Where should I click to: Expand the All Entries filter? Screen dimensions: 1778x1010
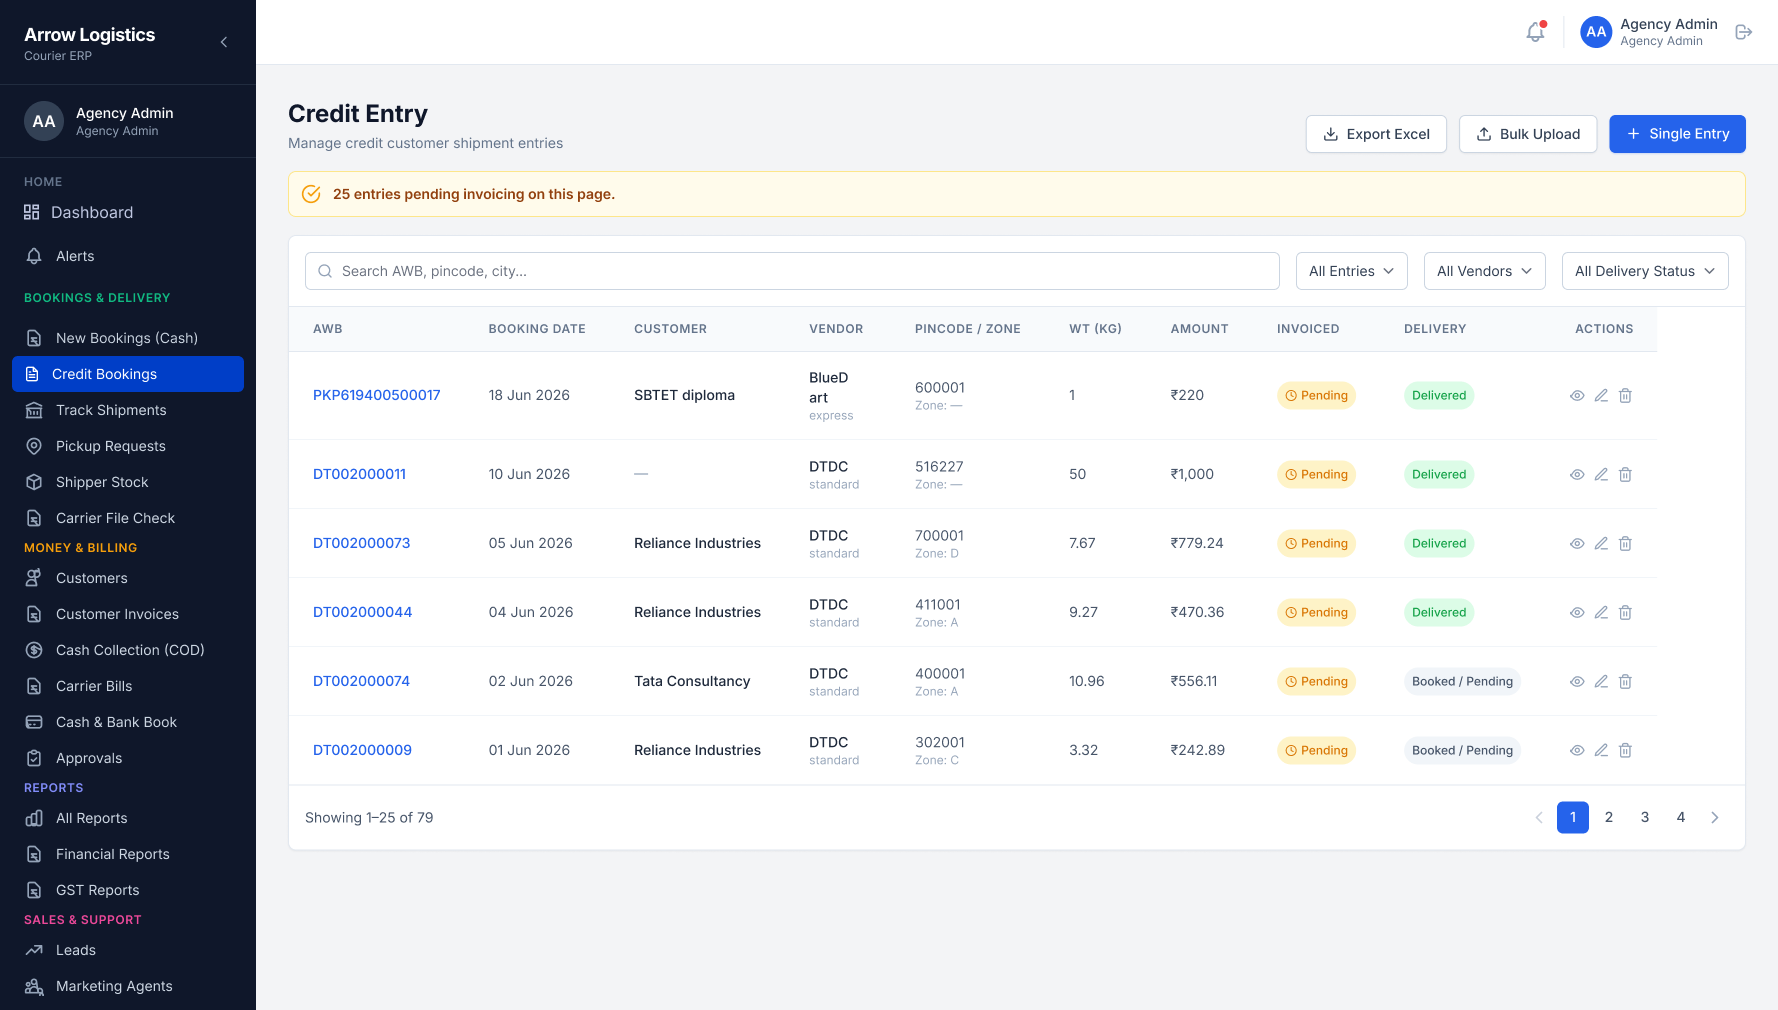pyautogui.click(x=1351, y=271)
